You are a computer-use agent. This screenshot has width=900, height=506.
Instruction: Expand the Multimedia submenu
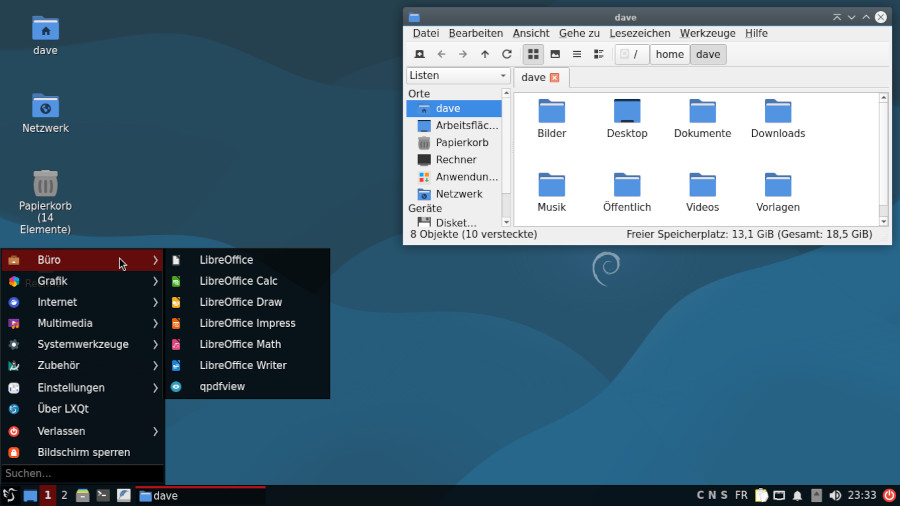tap(83, 324)
